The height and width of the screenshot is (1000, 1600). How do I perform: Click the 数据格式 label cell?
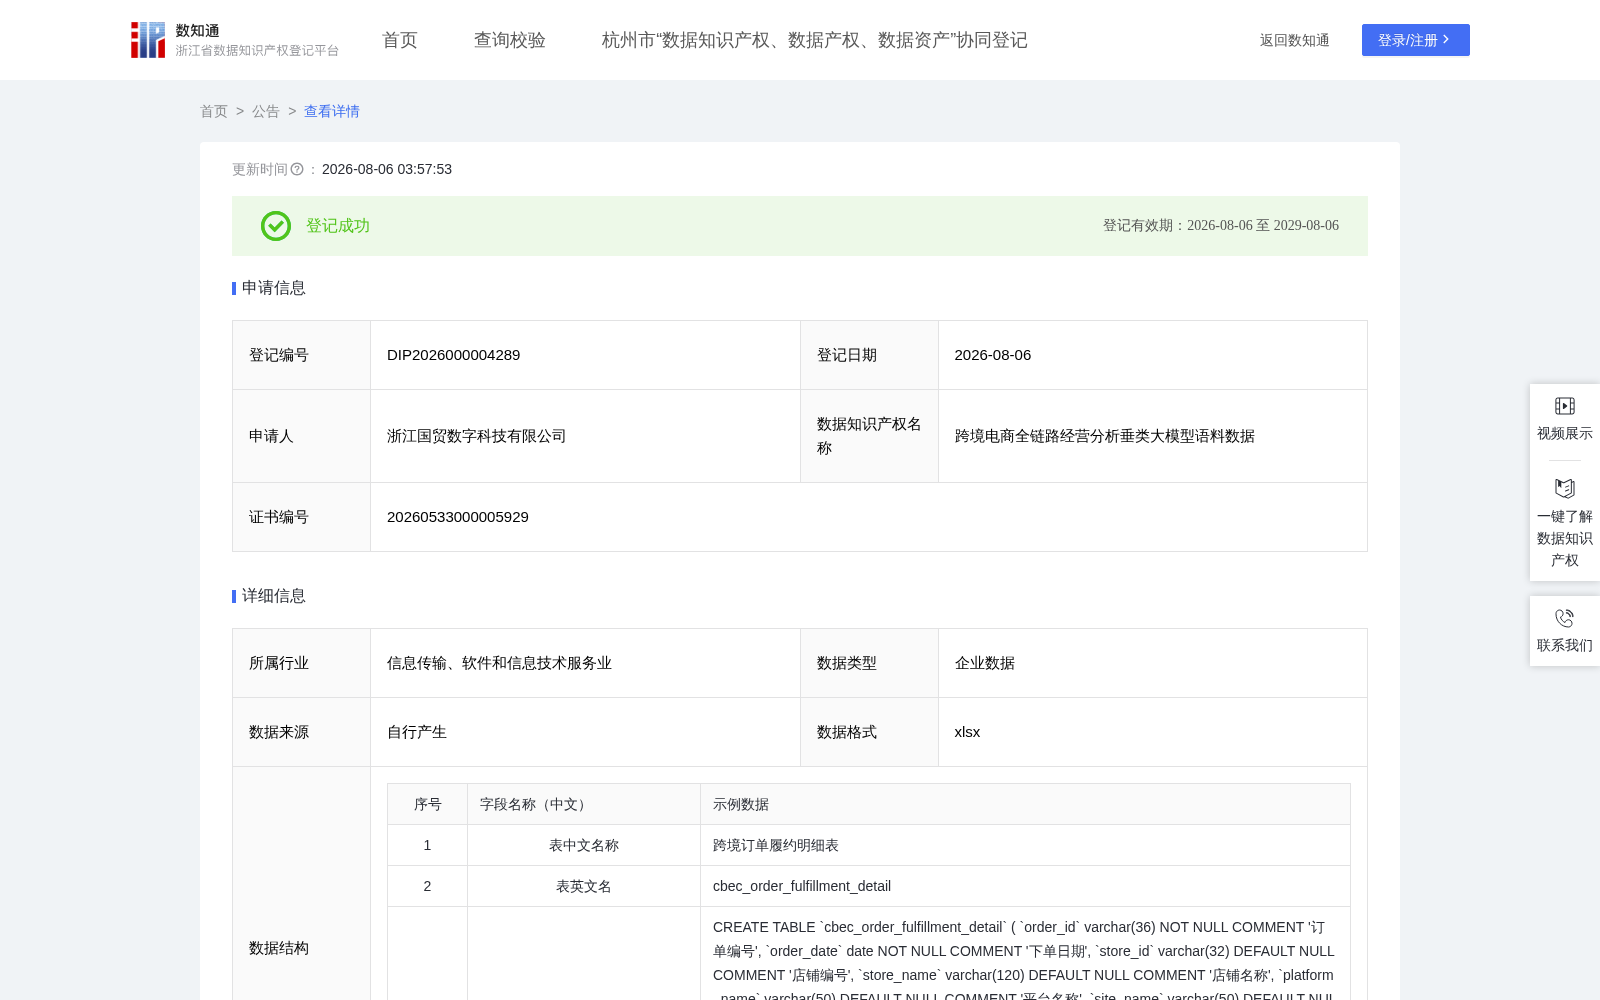869,732
